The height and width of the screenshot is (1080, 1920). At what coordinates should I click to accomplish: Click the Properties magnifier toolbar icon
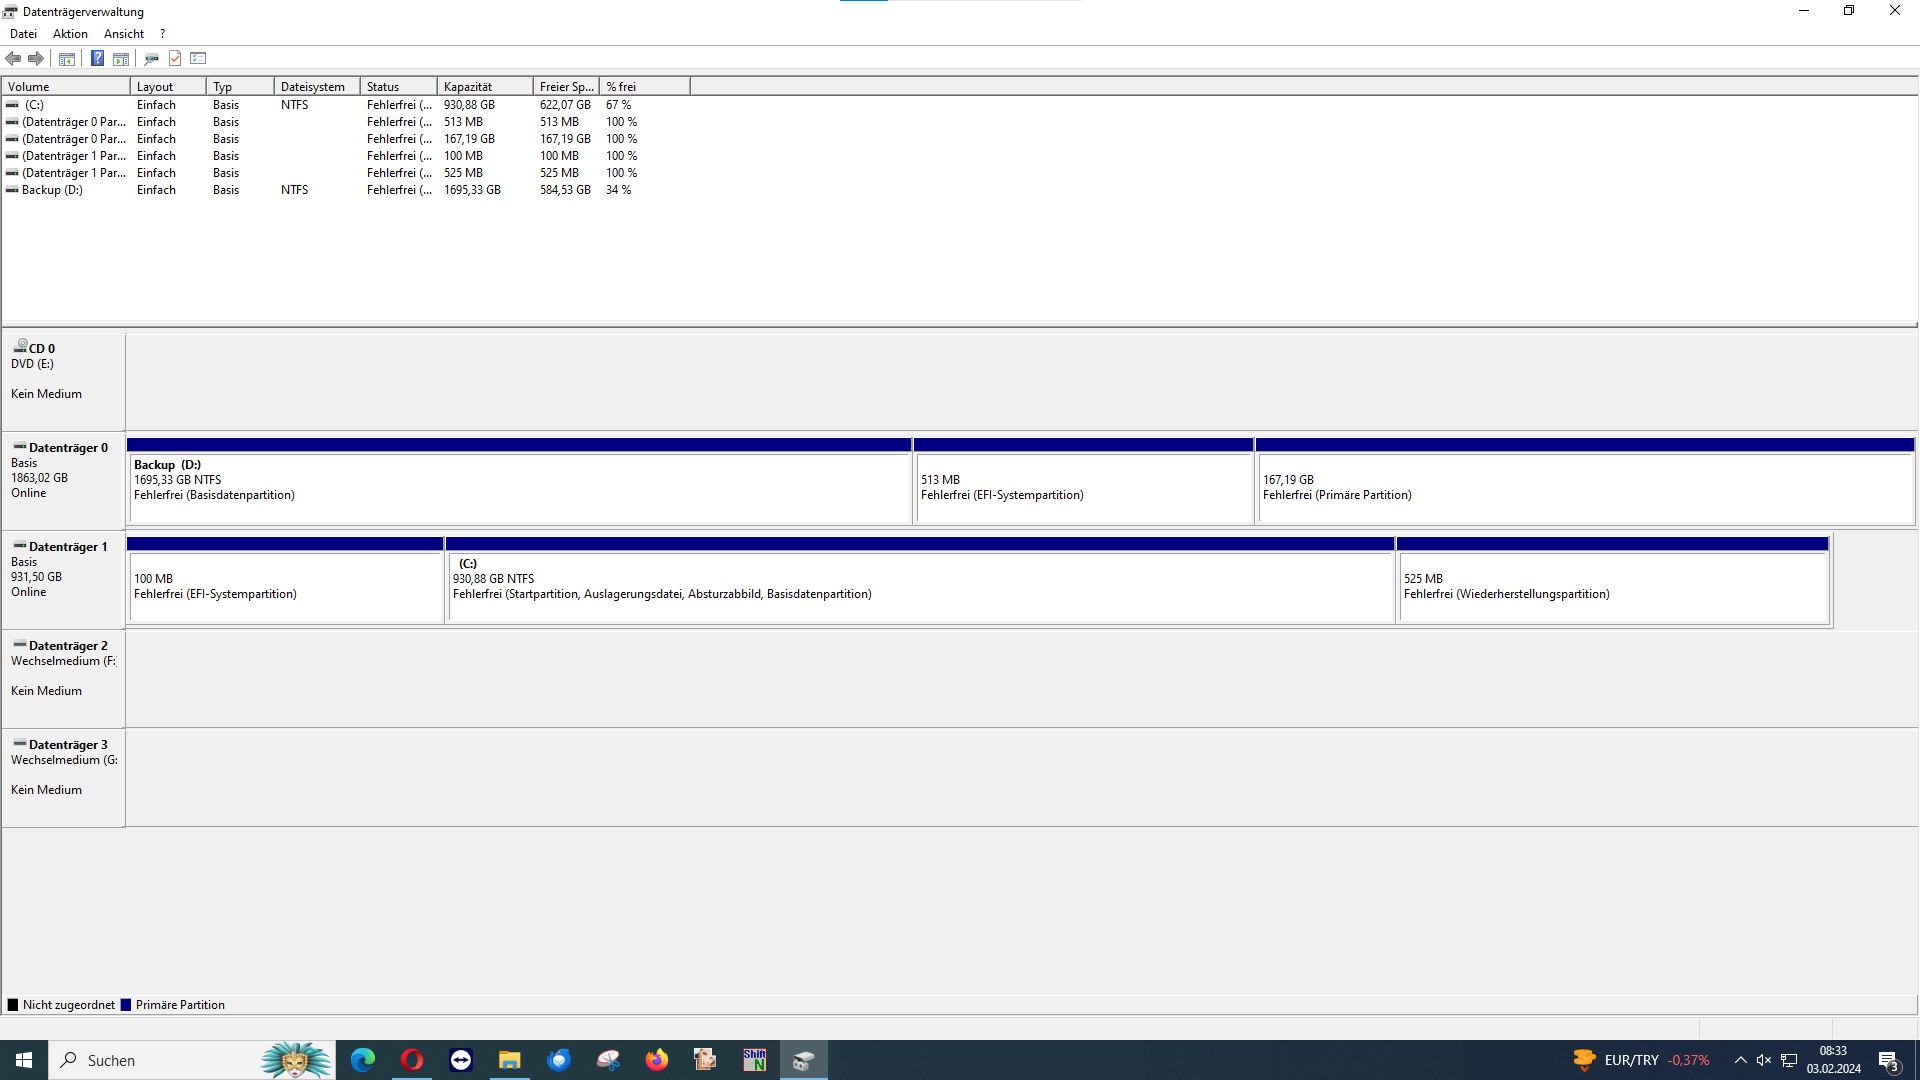coord(151,58)
